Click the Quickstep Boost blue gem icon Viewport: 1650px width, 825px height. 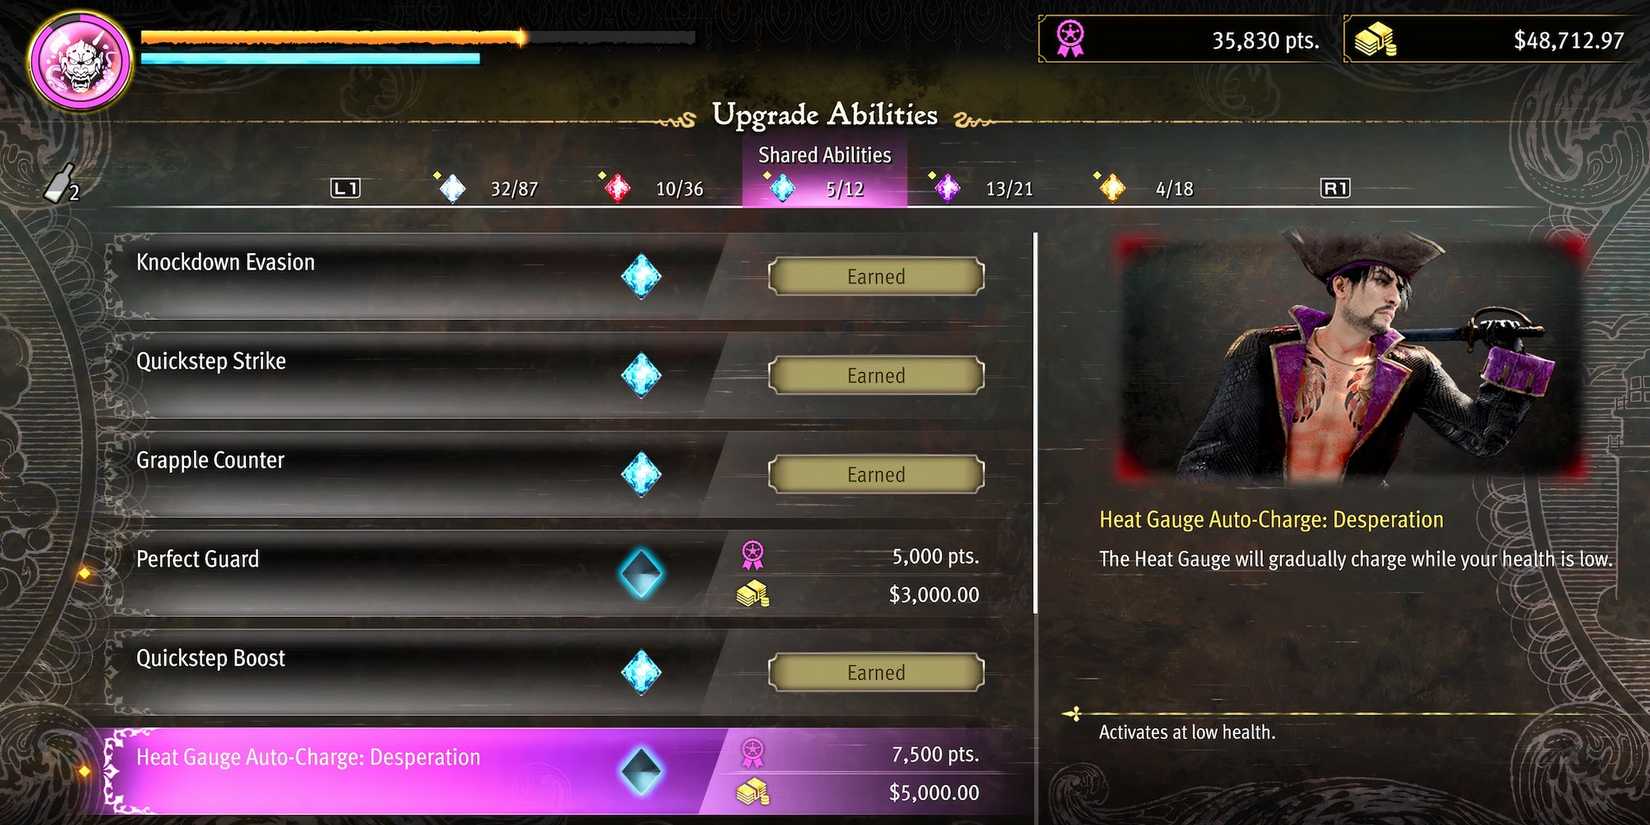pyautogui.click(x=641, y=672)
